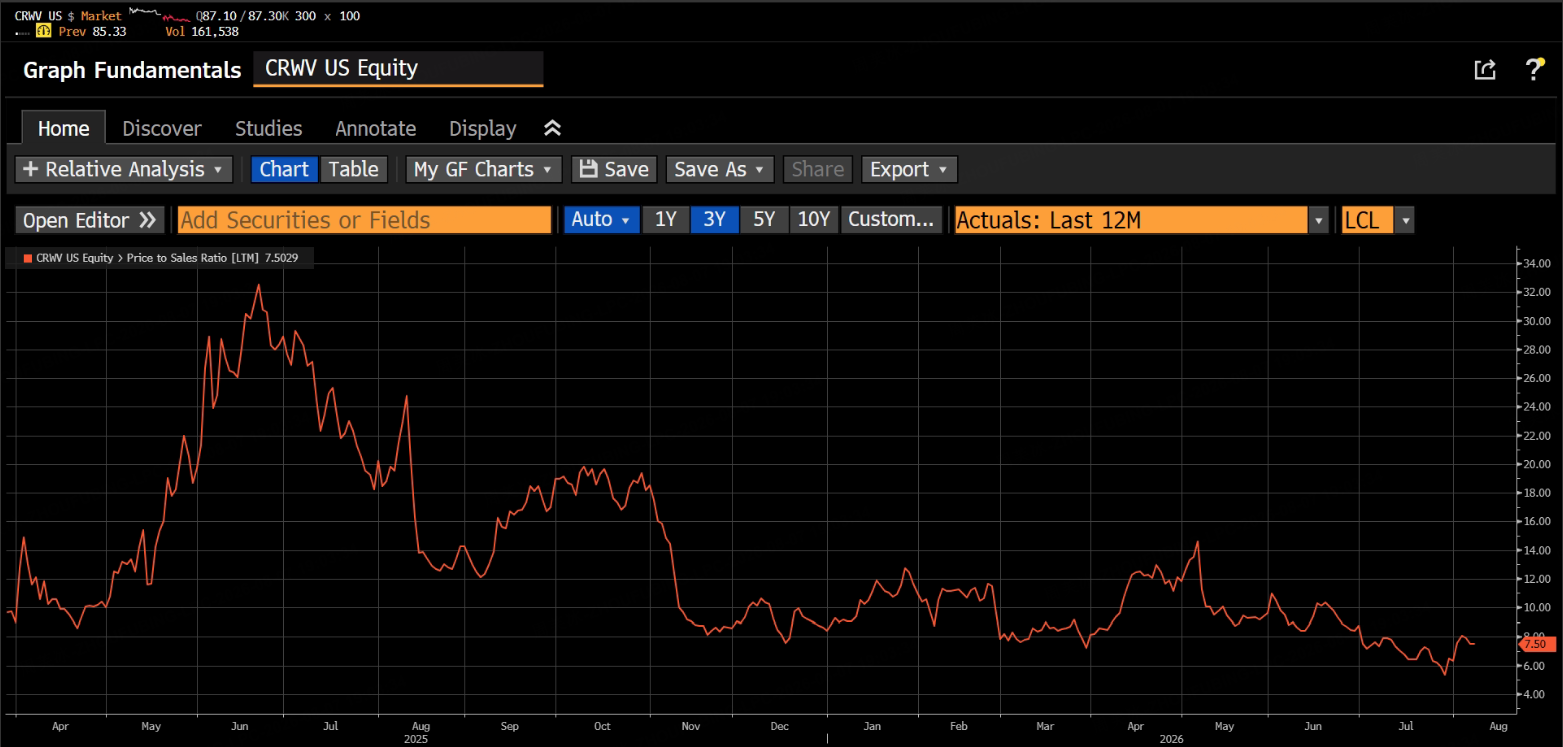1563x747 pixels.
Task: Click the 4.00 y-axis label
Action: [1536, 694]
